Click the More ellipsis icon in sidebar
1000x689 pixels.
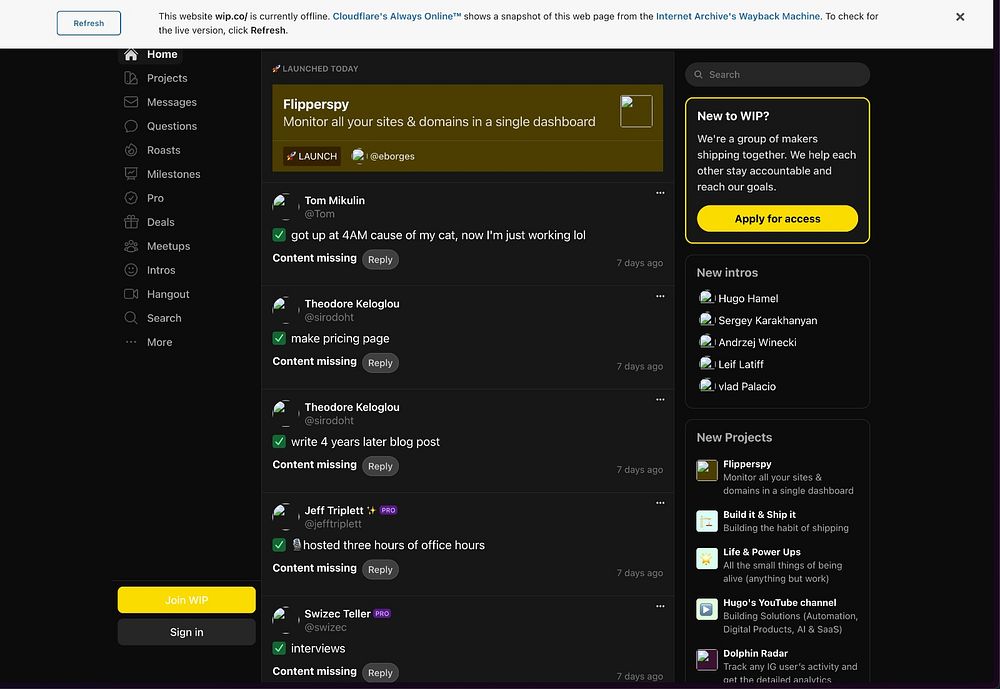pos(131,342)
